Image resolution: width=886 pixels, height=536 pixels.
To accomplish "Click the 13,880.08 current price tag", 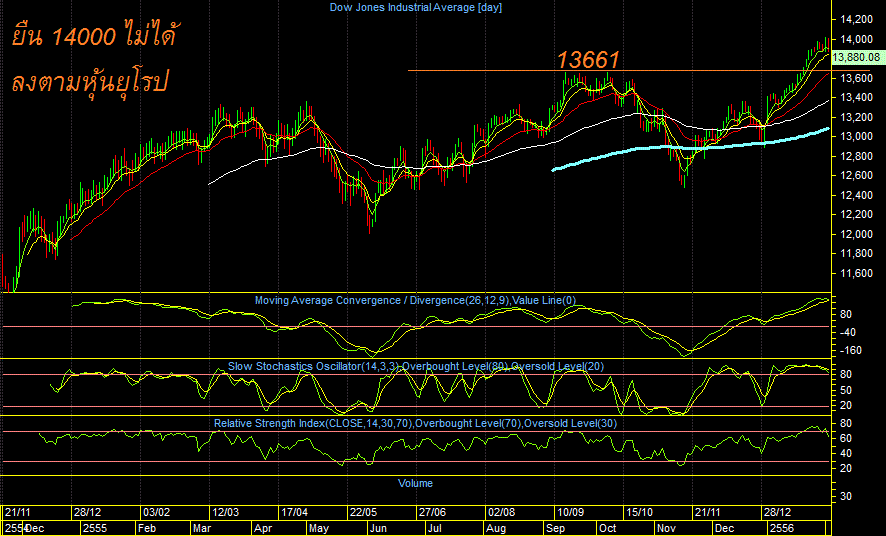I will 856,57.
